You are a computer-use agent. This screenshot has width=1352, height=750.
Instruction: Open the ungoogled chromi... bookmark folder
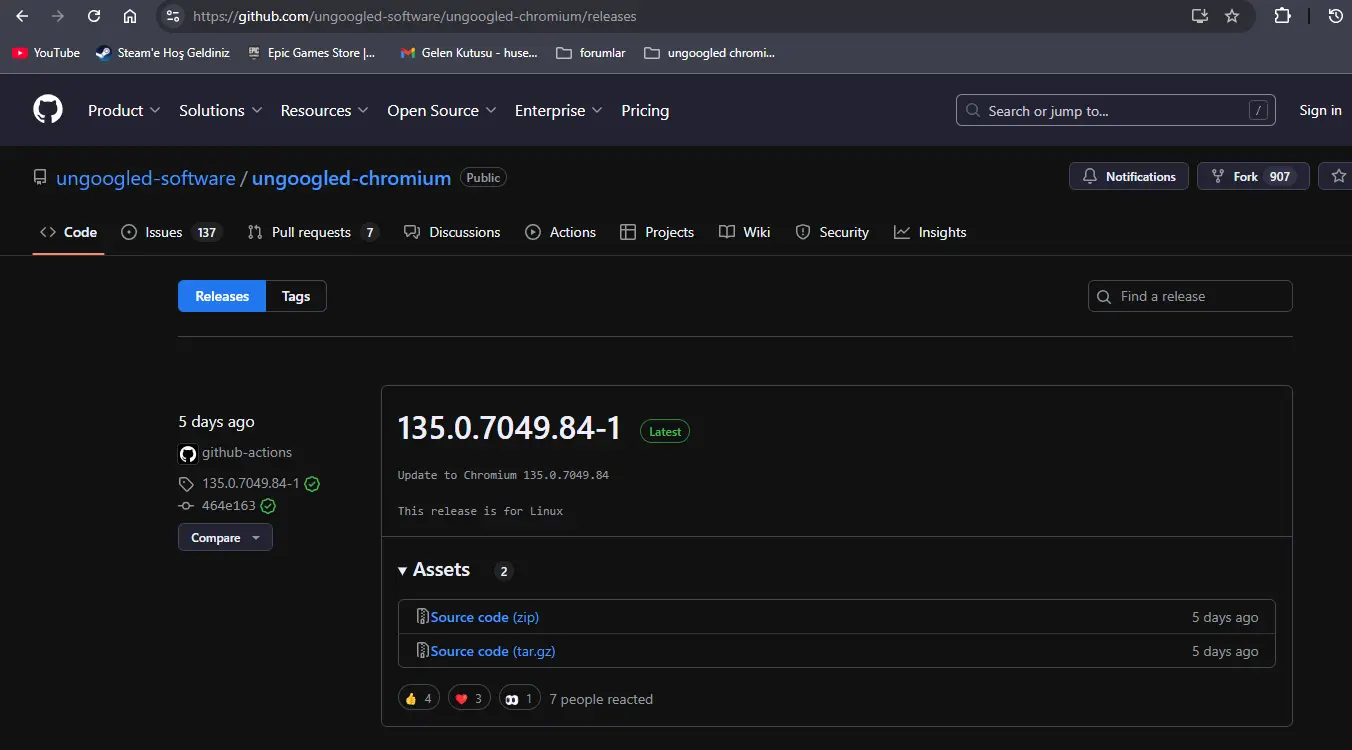[x=710, y=53]
